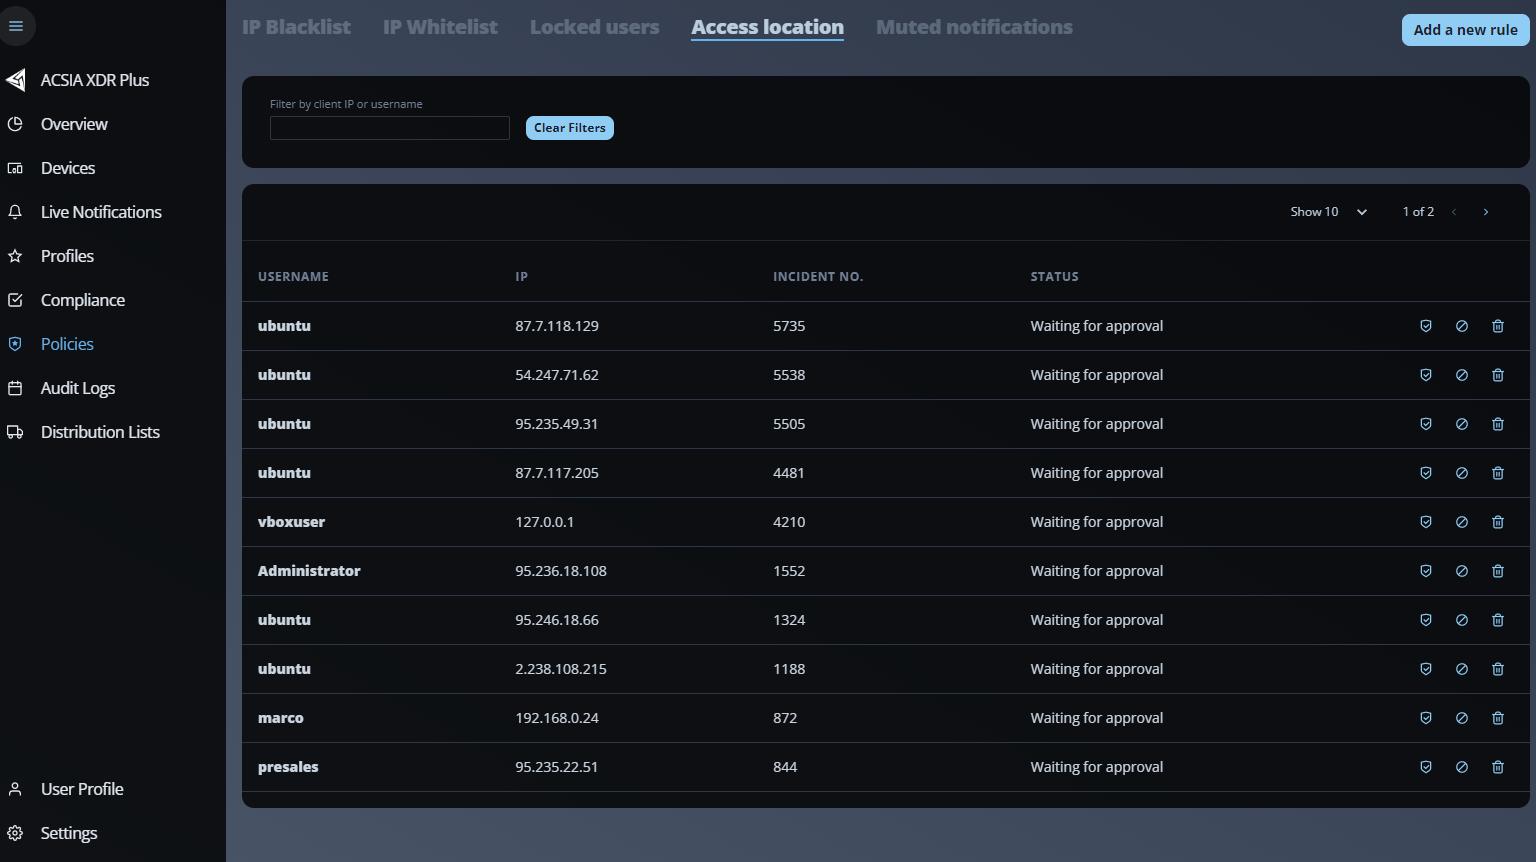Approve Administrator access location
Viewport: 1536px width, 862px height.
pyautogui.click(x=1426, y=571)
